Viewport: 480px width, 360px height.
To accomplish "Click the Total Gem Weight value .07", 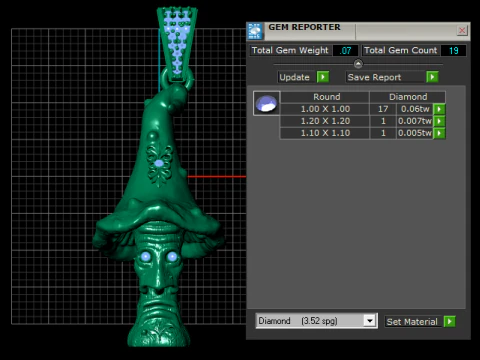I will click(345, 51).
